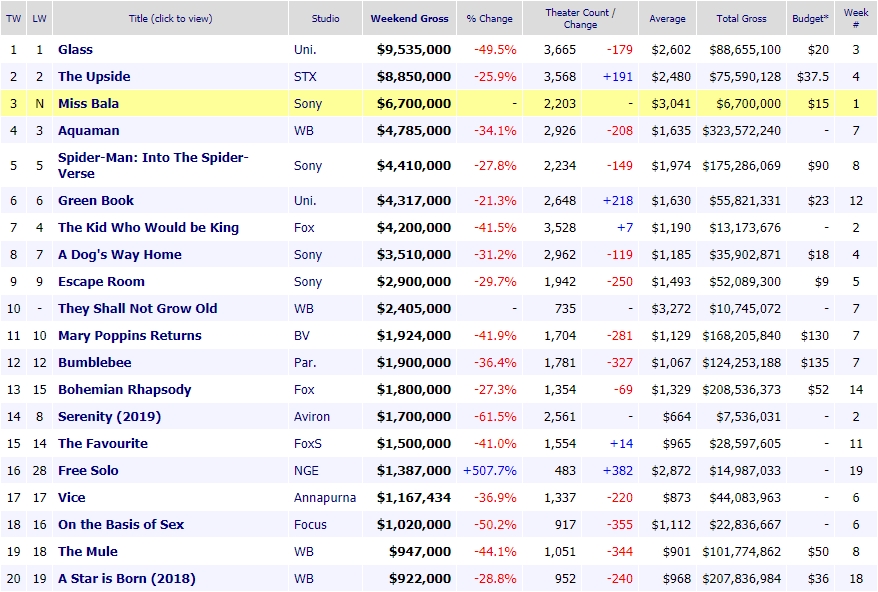
Task: Open The Upside movie page
Action: [94, 76]
